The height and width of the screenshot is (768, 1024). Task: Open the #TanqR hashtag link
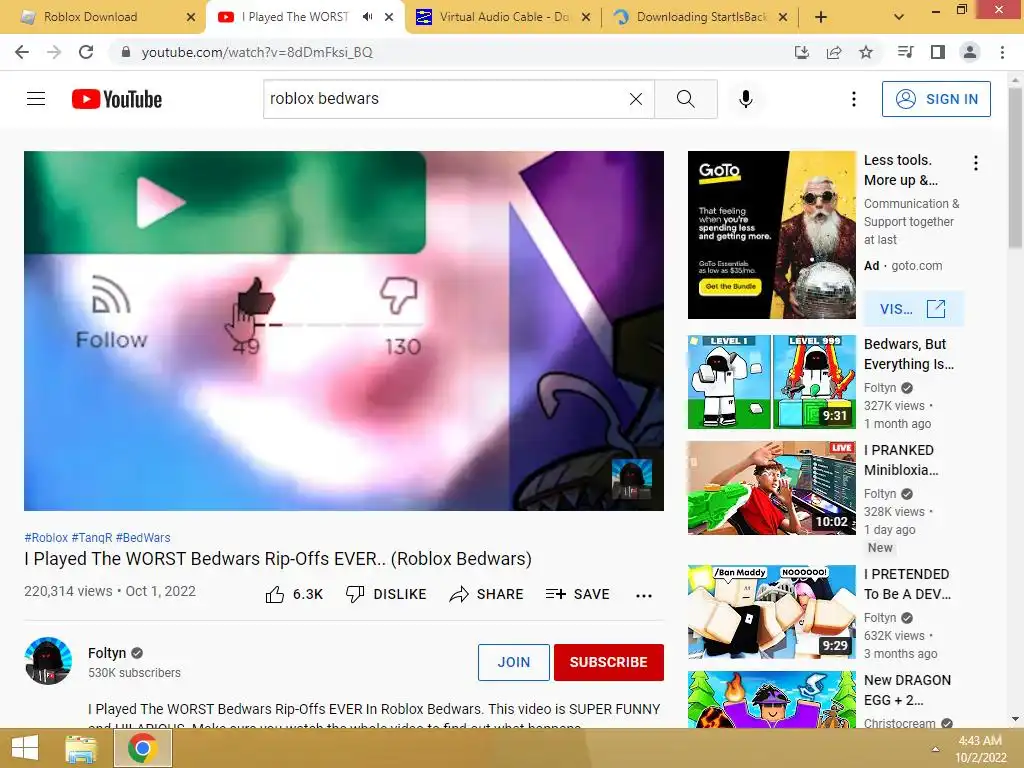coord(92,537)
